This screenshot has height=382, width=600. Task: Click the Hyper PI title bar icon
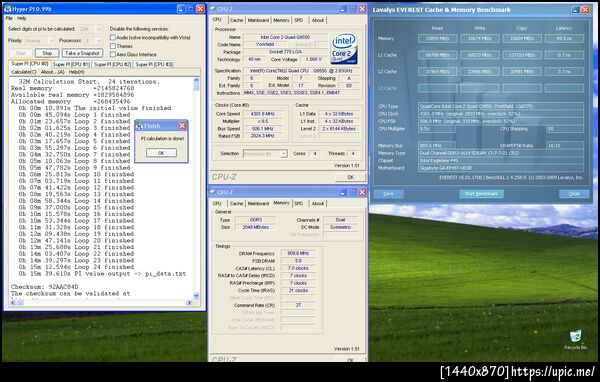pyautogui.click(x=7, y=8)
